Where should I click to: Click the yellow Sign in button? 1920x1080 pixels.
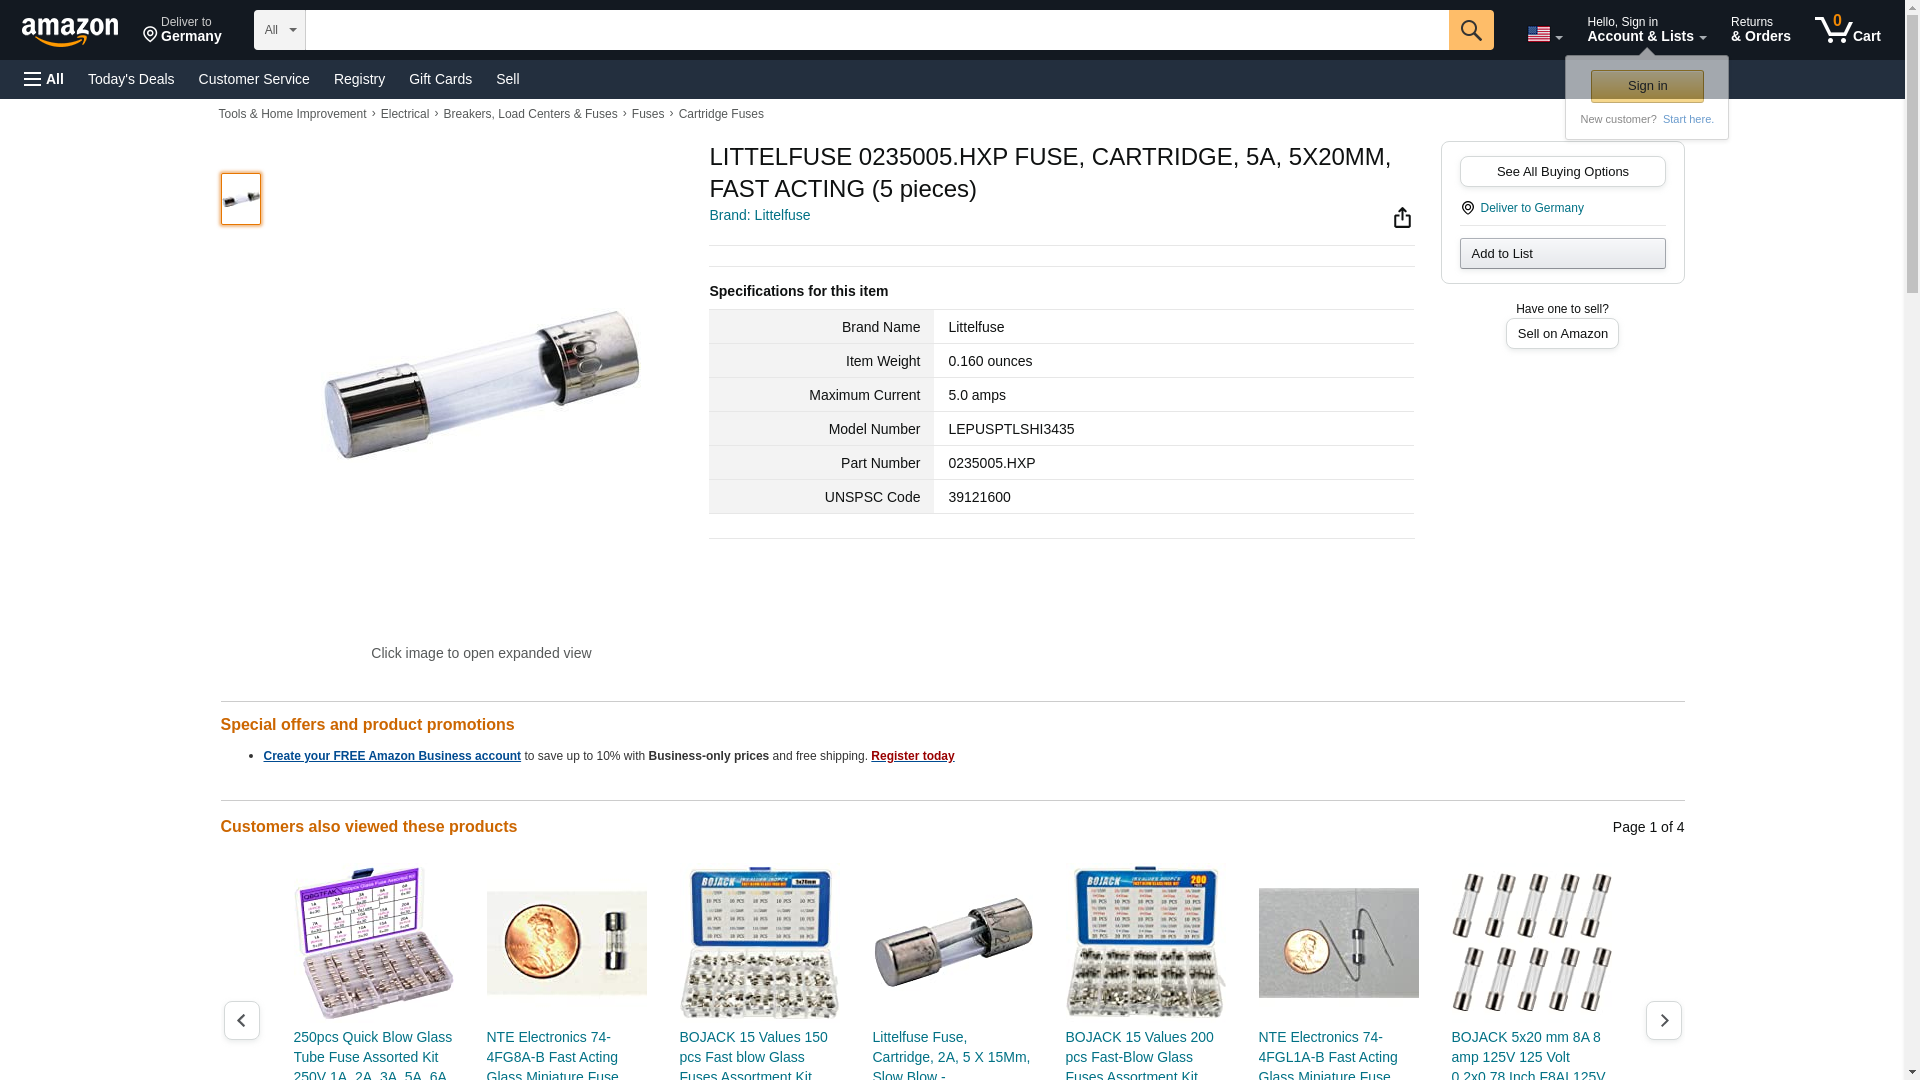click(1647, 86)
